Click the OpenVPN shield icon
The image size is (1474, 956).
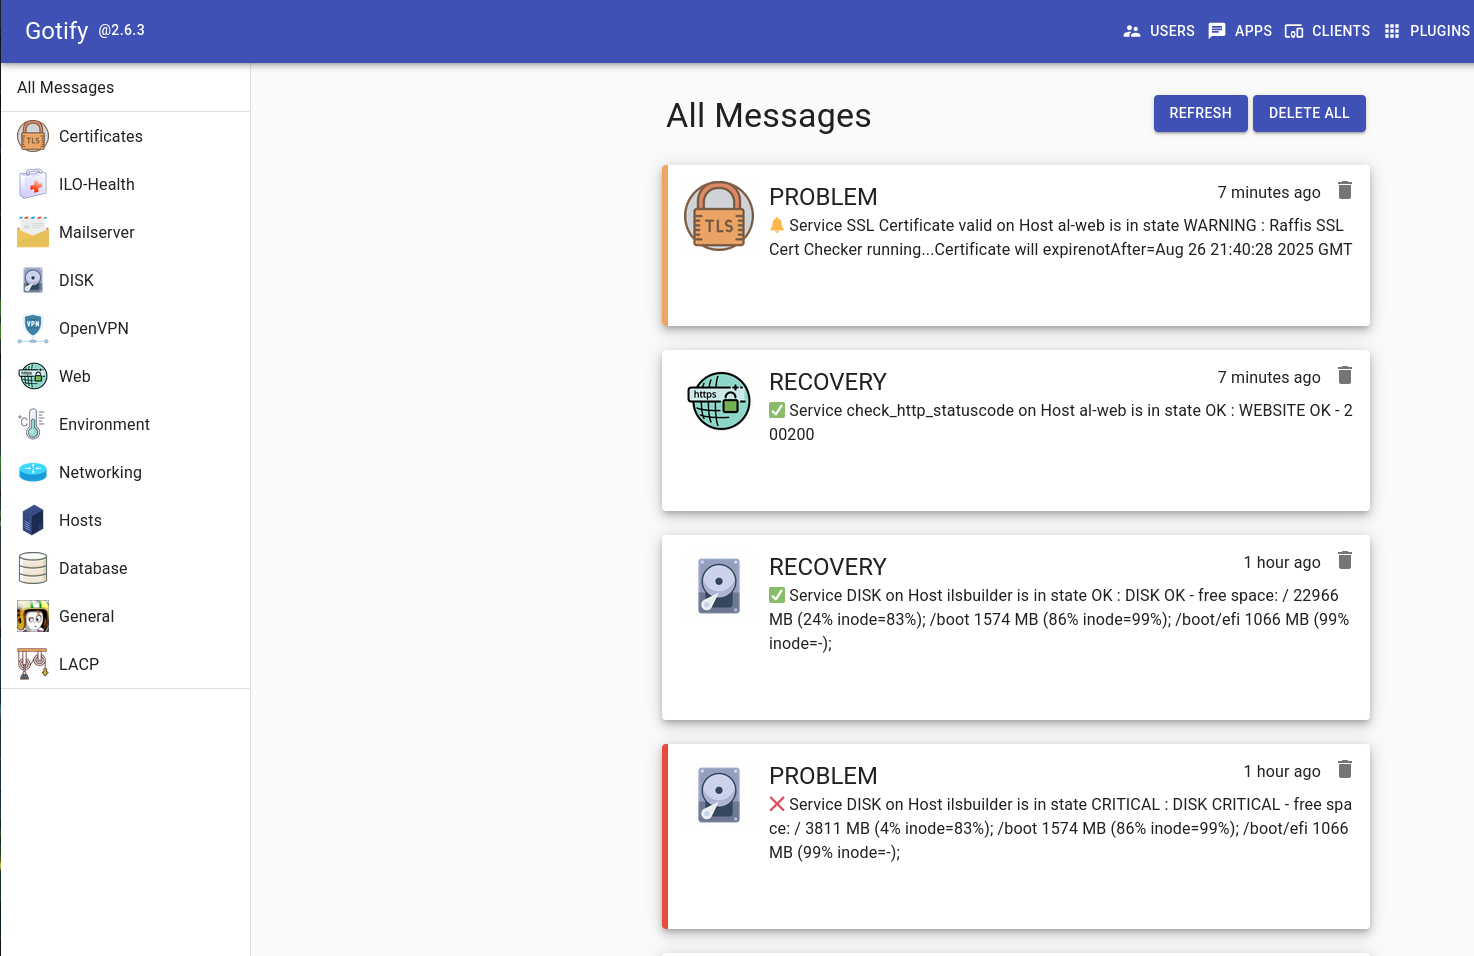point(33,328)
